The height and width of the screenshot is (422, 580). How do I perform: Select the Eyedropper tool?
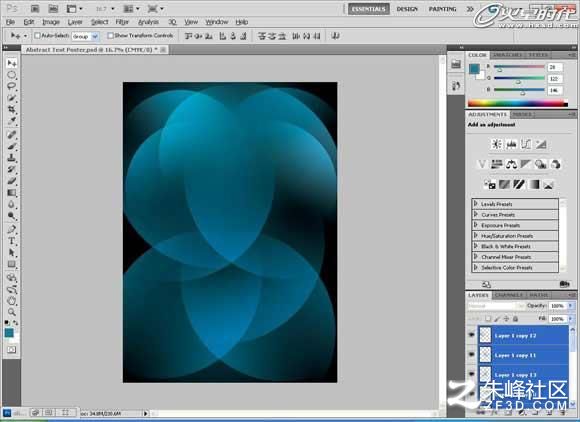point(12,121)
